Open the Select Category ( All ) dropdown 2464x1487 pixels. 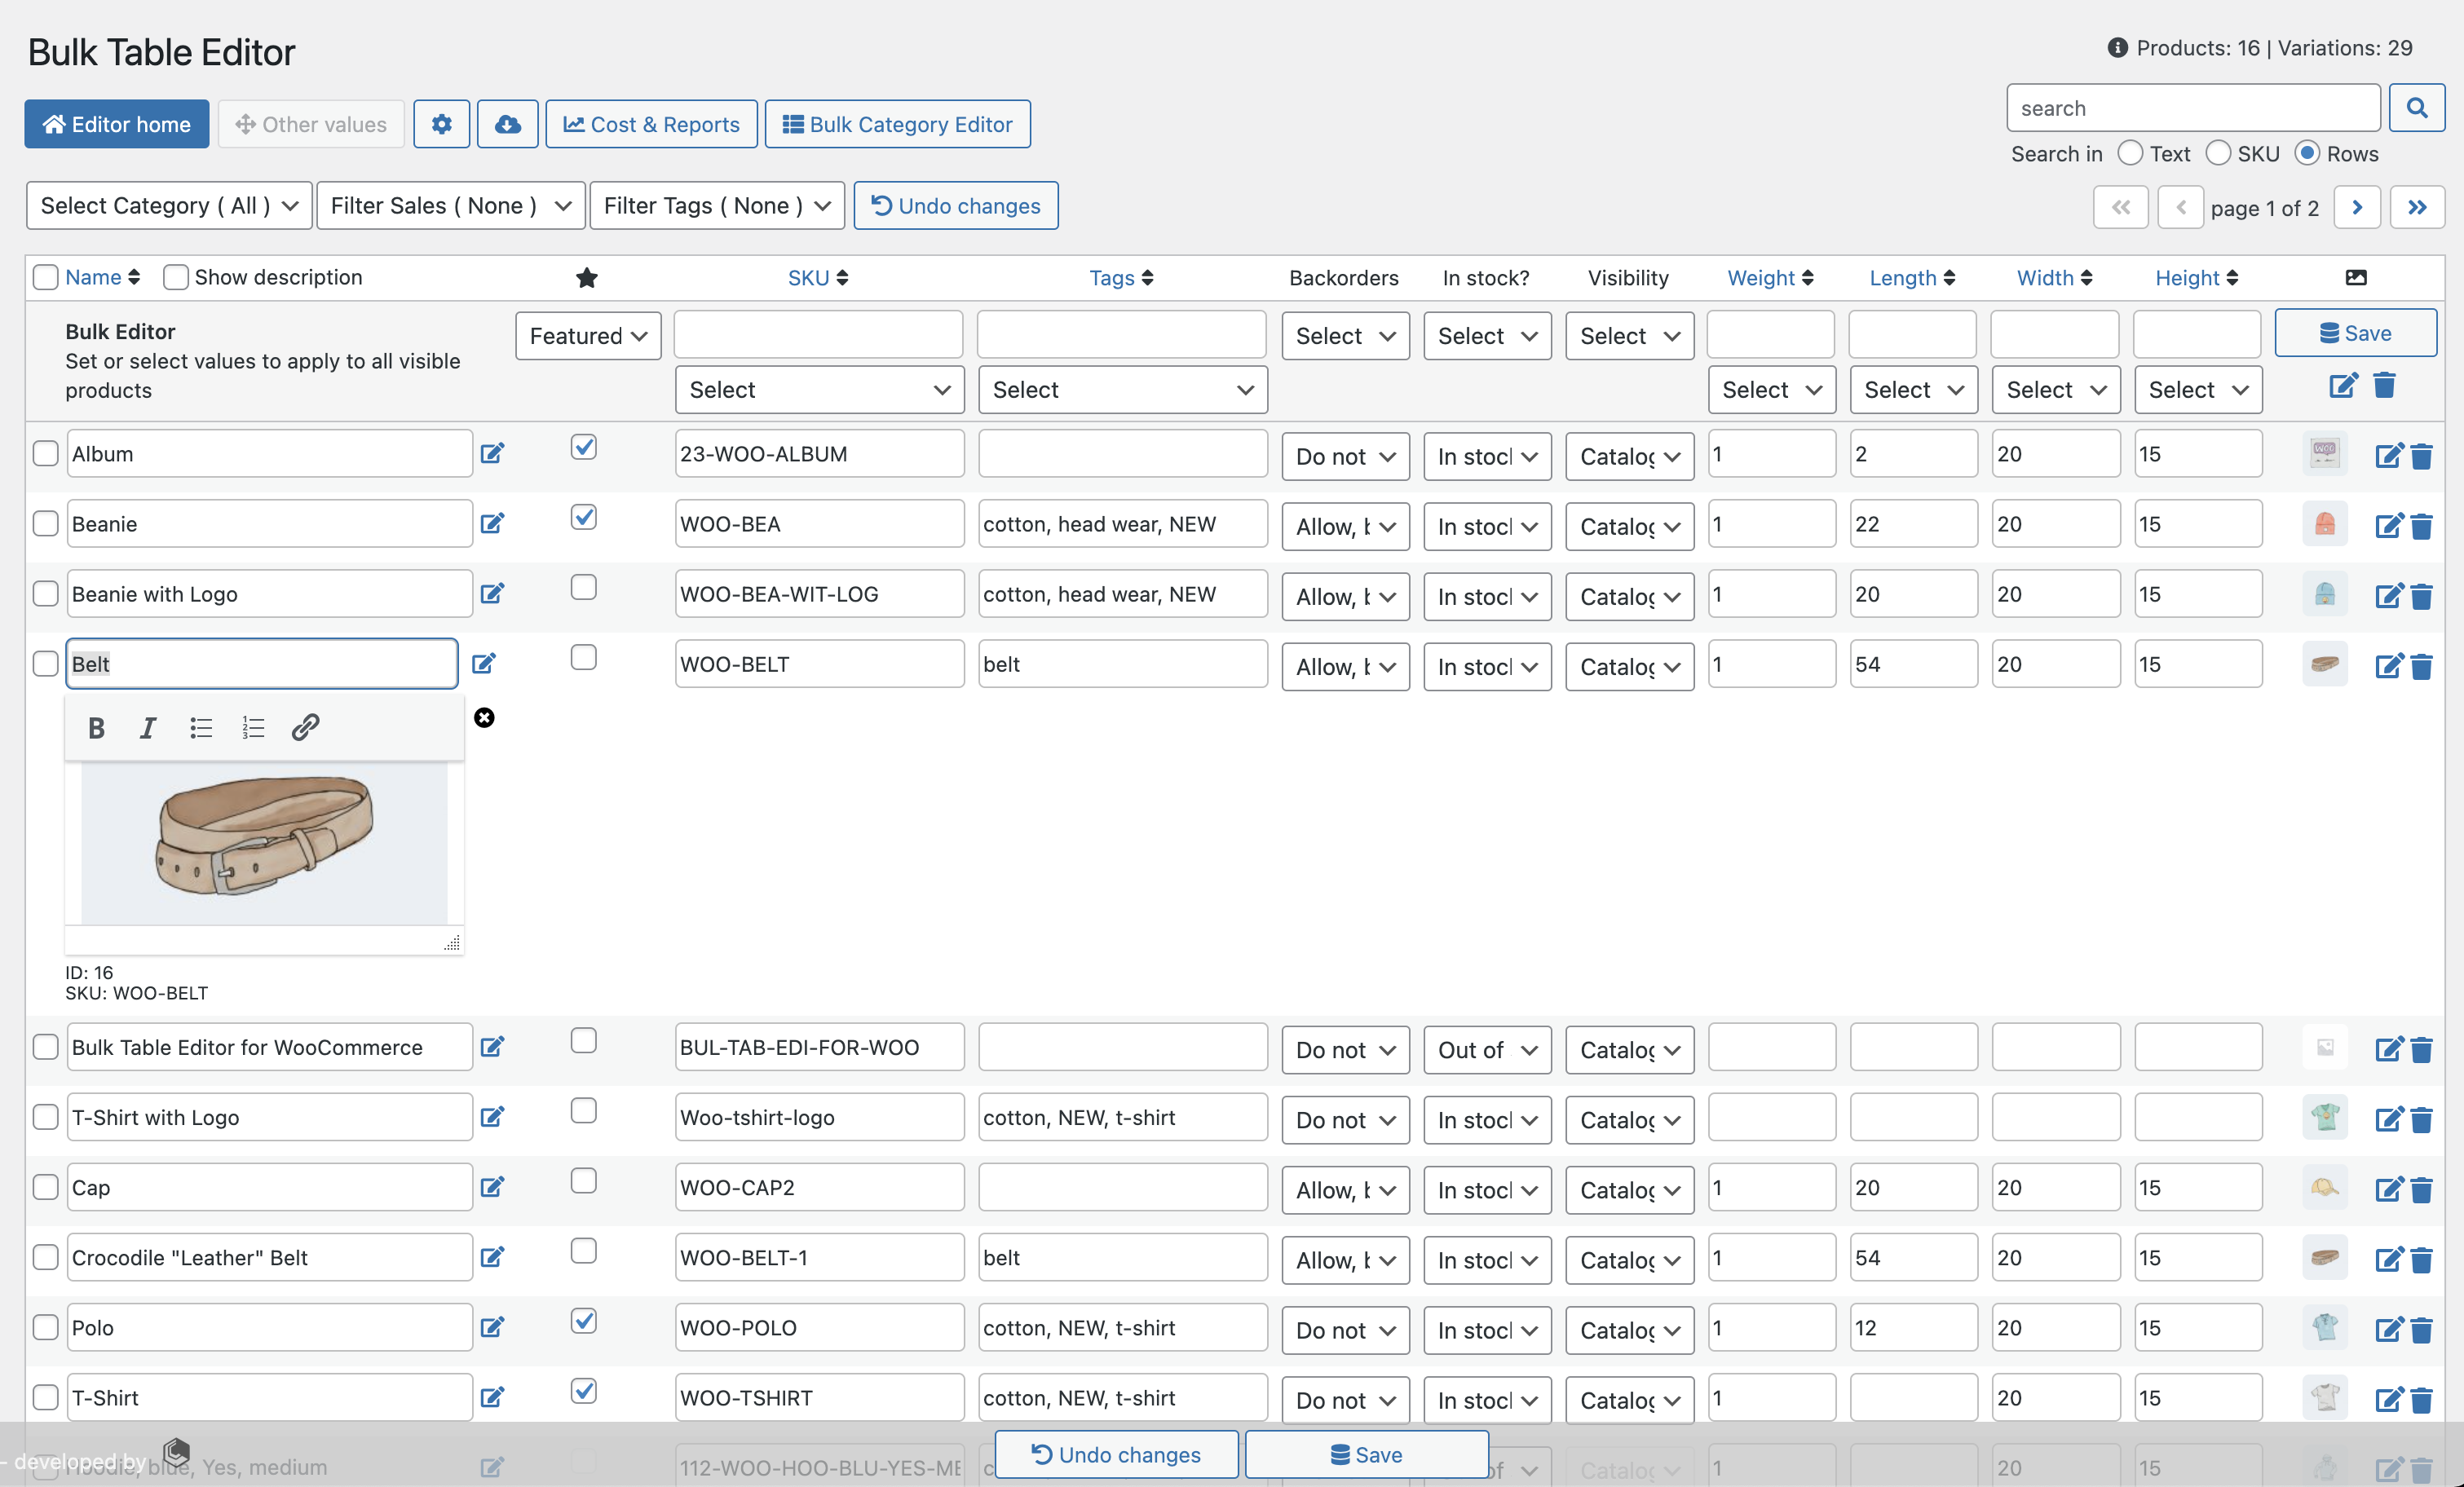(167, 205)
